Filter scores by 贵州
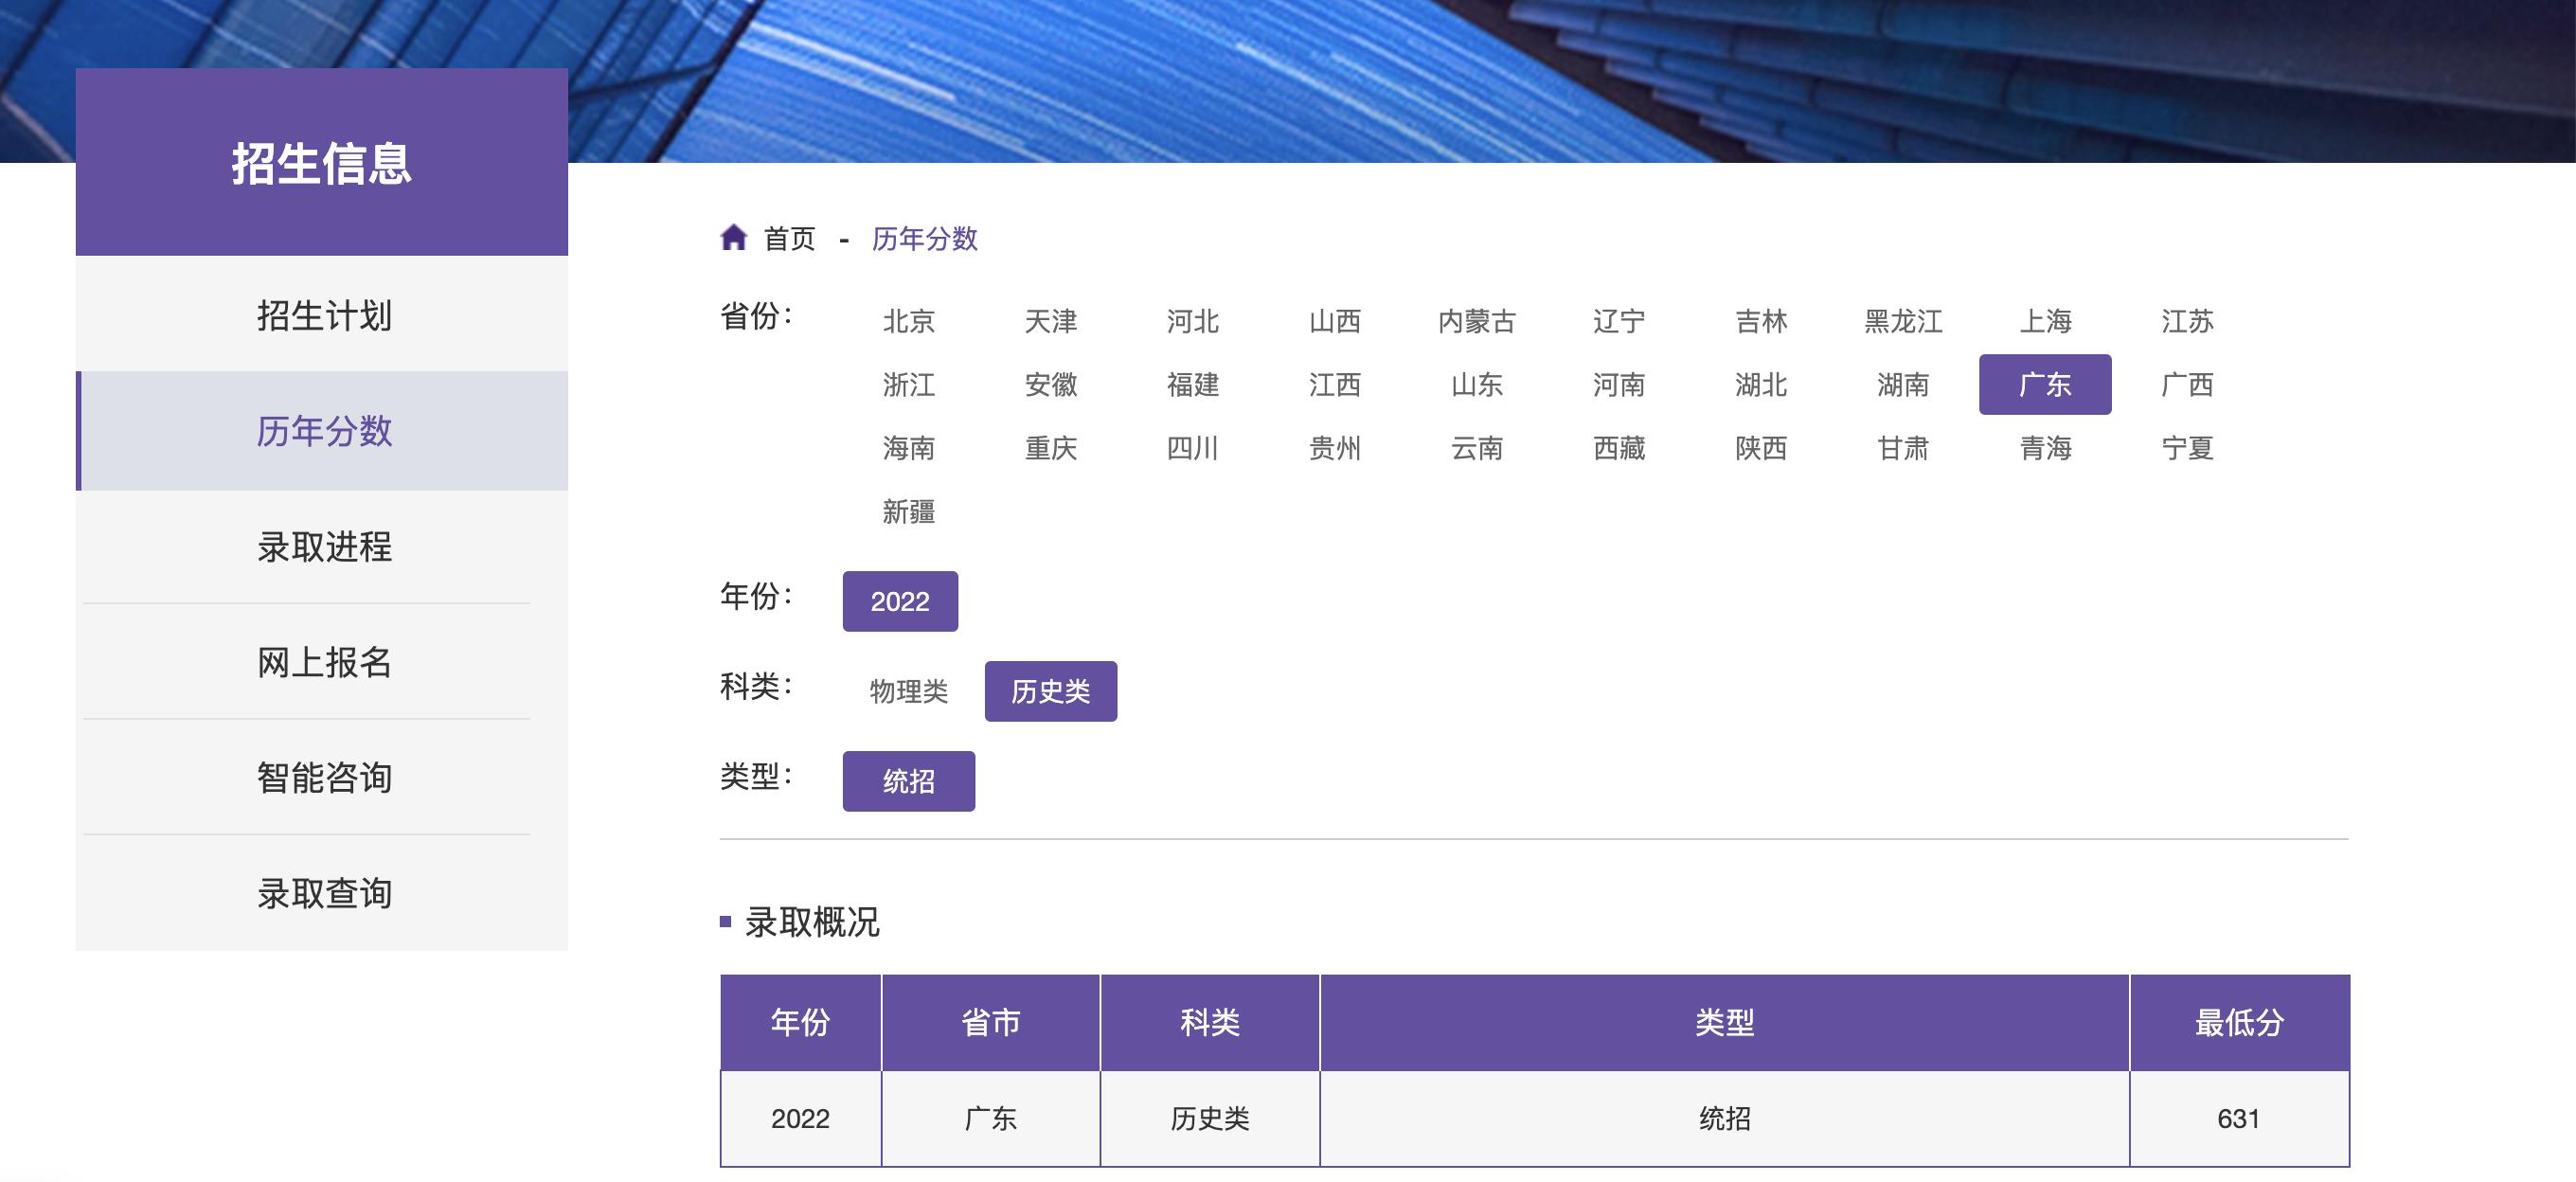The image size is (2576, 1182). (1334, 448)
